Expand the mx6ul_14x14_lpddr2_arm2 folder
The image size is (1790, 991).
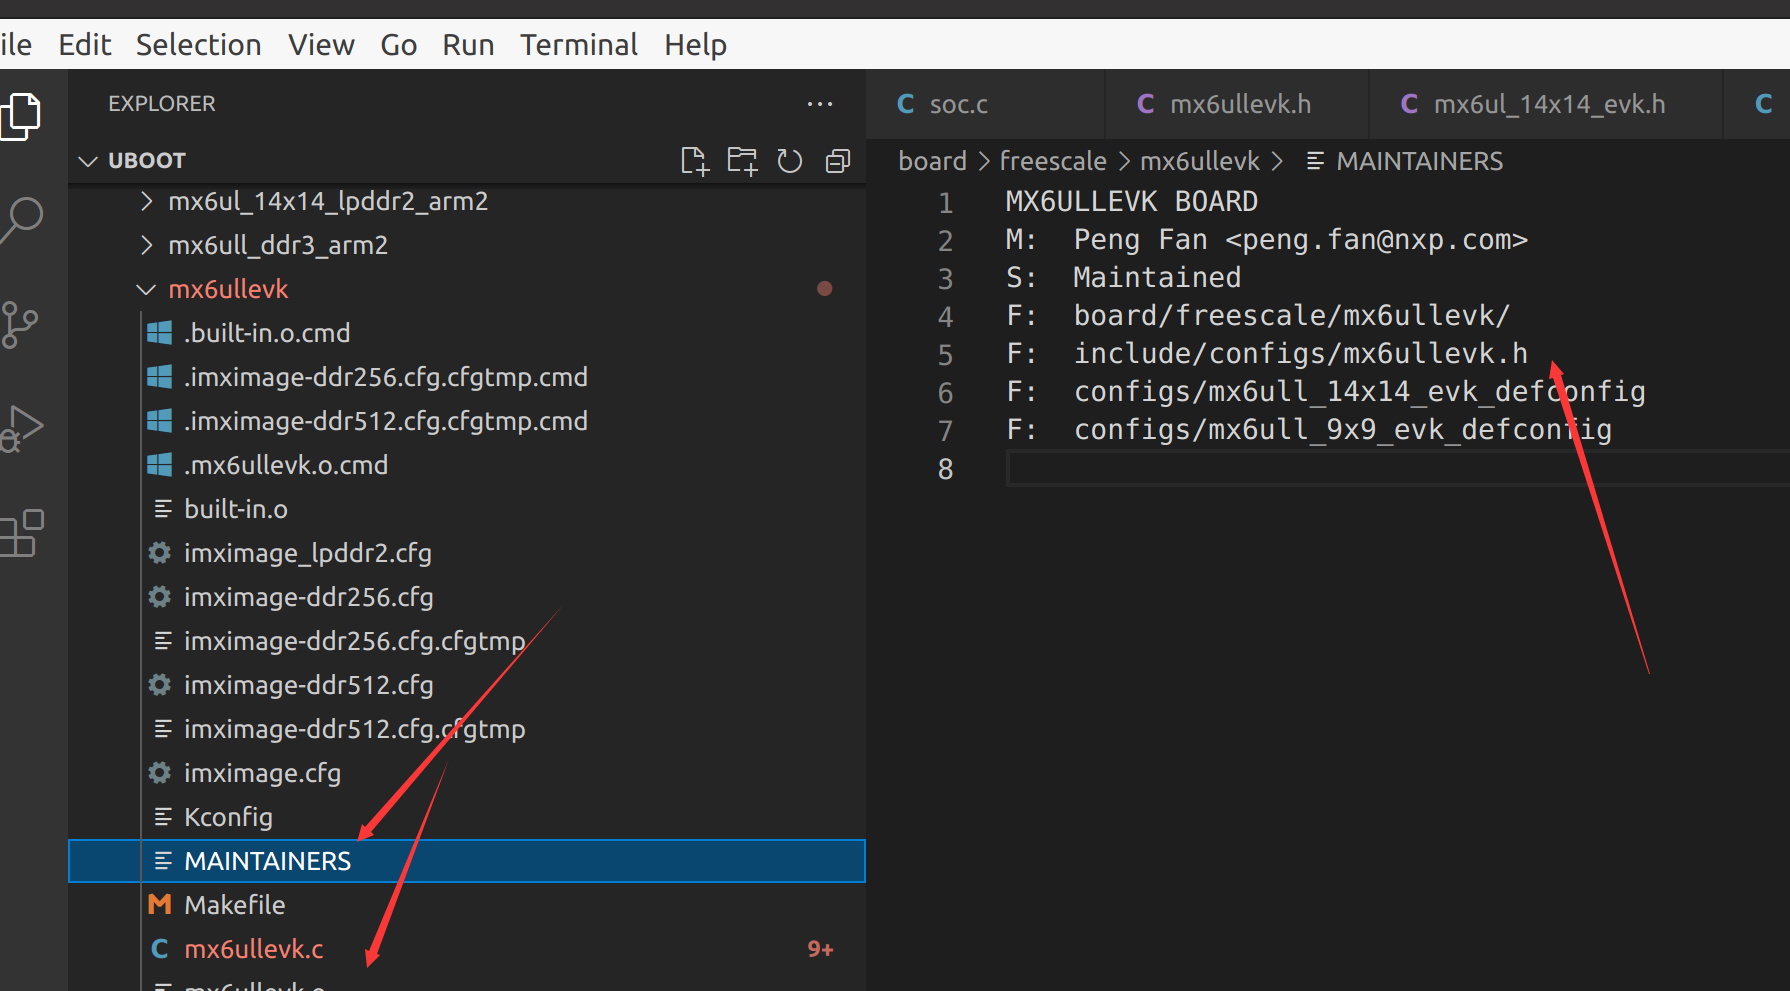[146, 201]
